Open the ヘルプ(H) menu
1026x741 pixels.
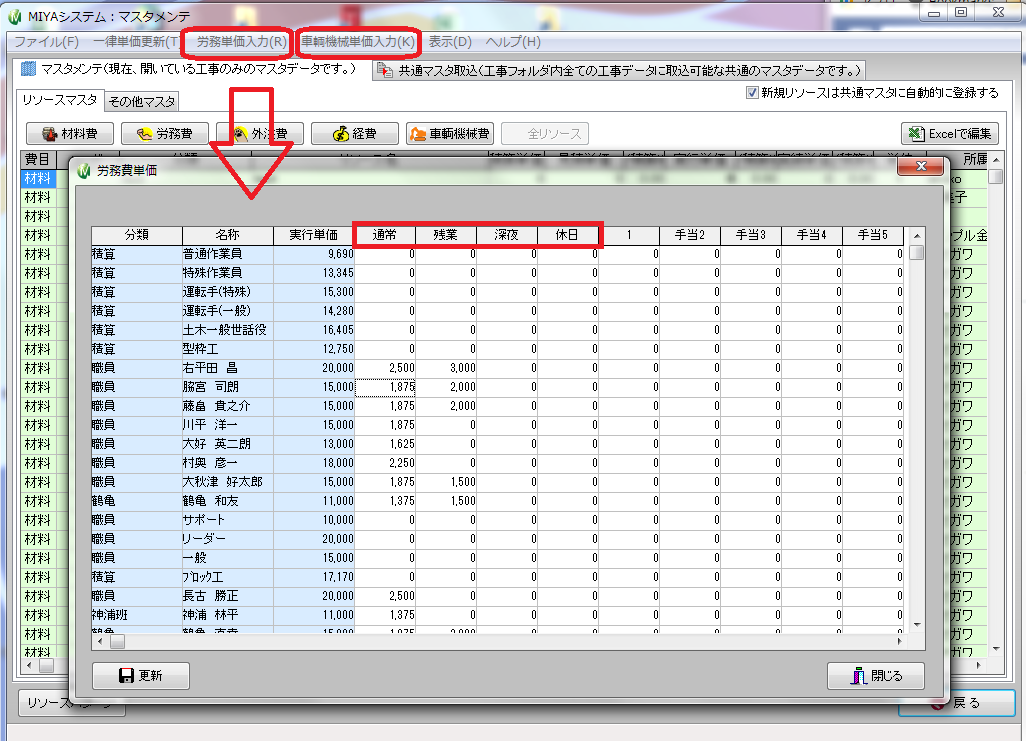coord(513,42)
